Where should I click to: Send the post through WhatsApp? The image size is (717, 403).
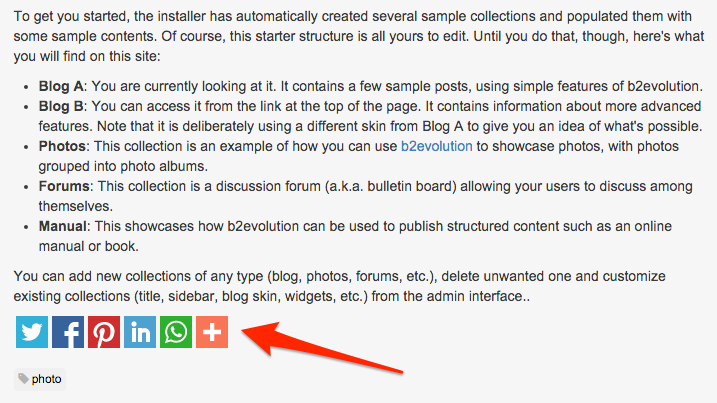click(176, 332)
